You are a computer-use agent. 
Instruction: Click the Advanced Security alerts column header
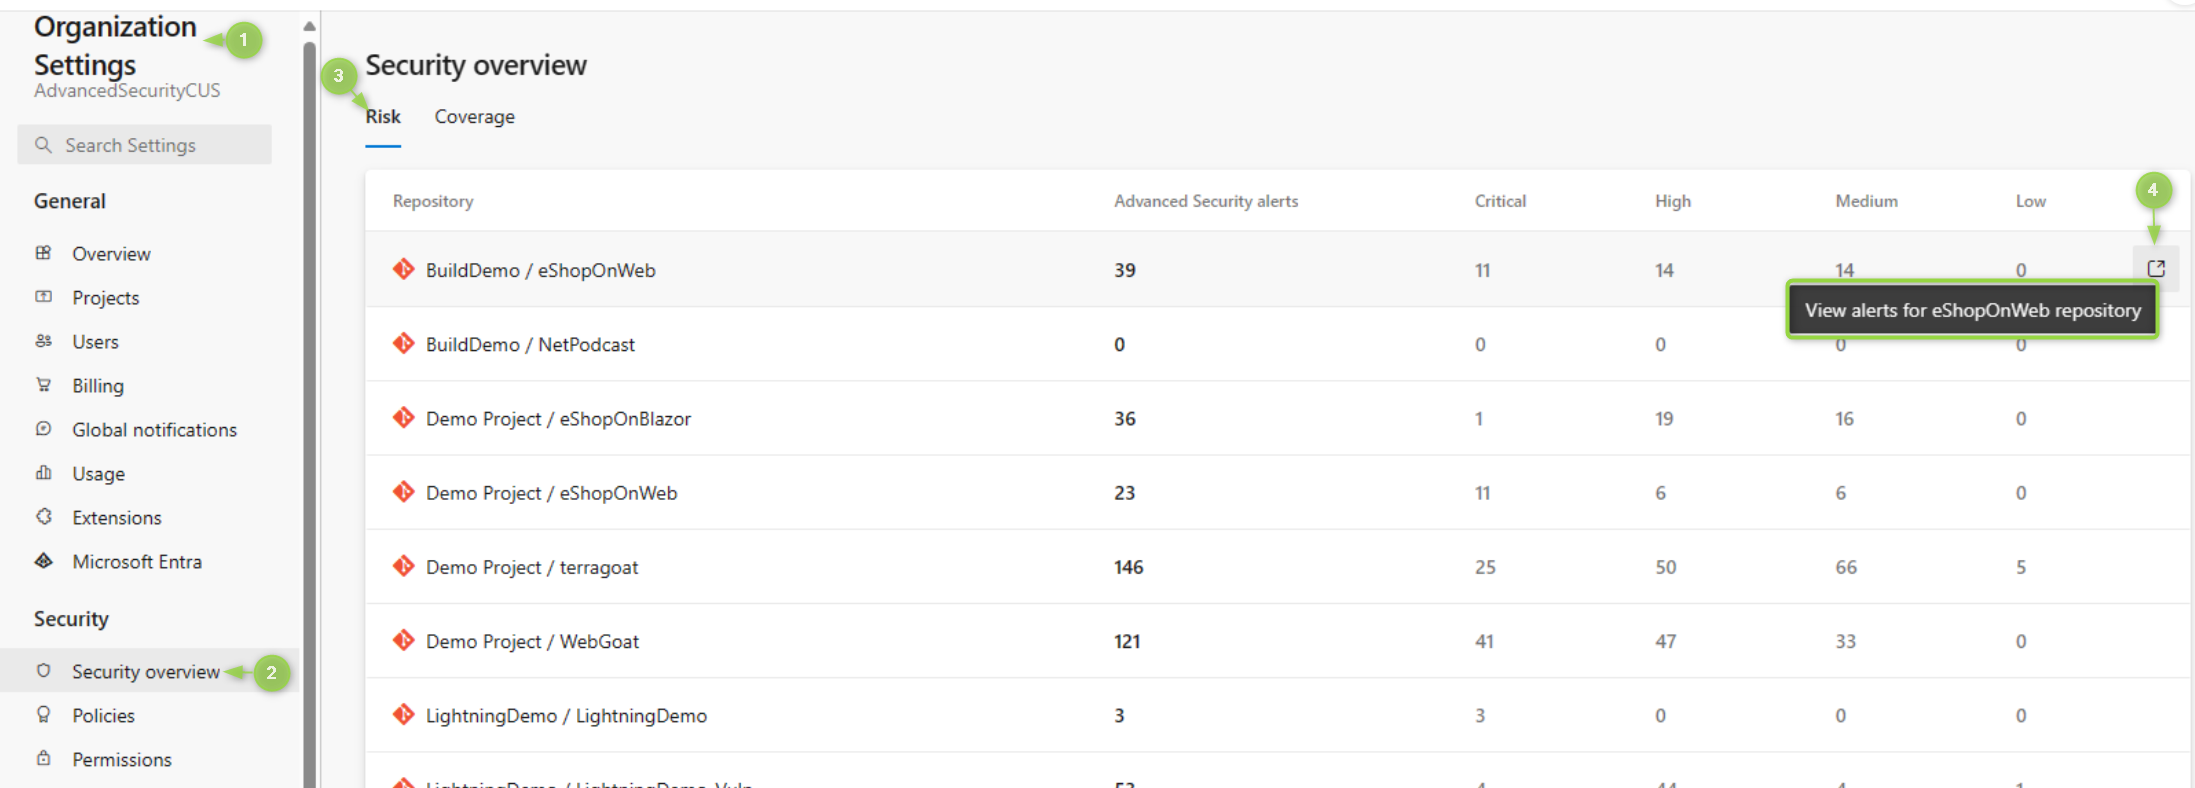[1206, 201]
